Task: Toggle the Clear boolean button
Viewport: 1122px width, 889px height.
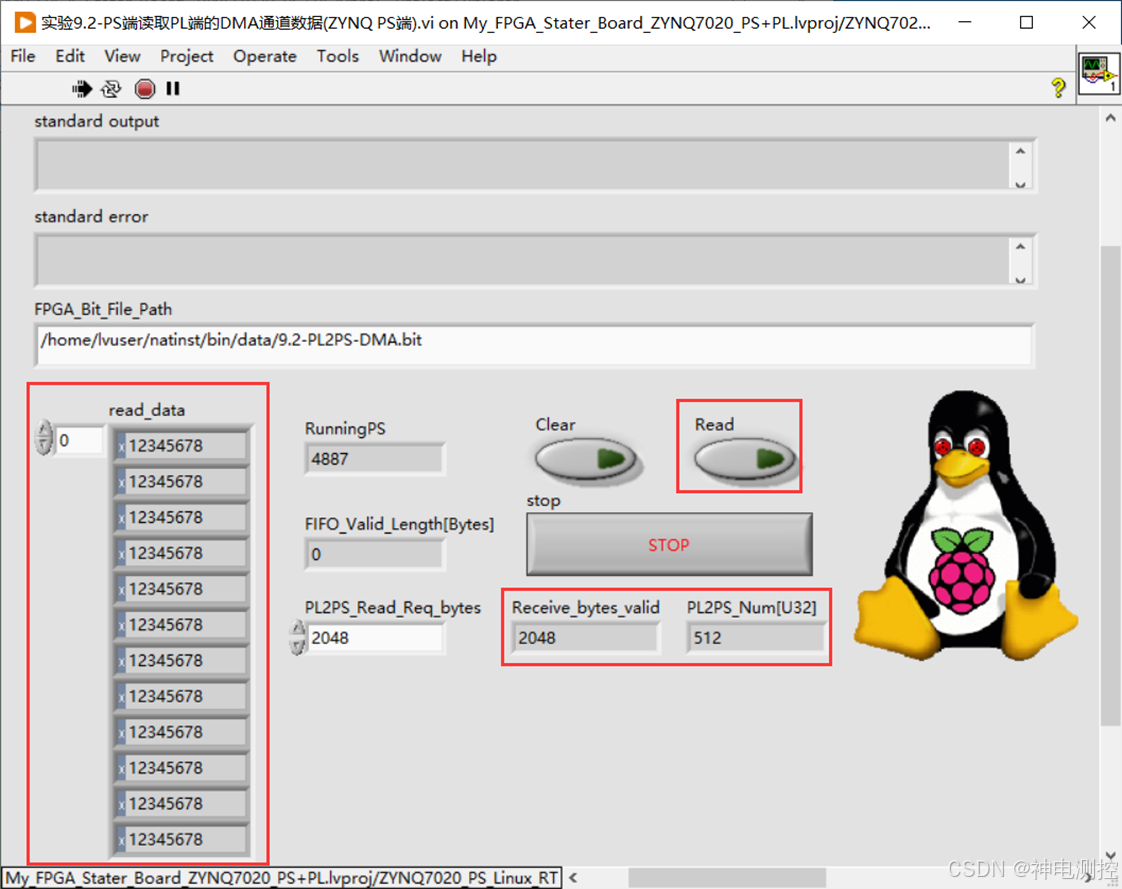Action: [585, 459]
